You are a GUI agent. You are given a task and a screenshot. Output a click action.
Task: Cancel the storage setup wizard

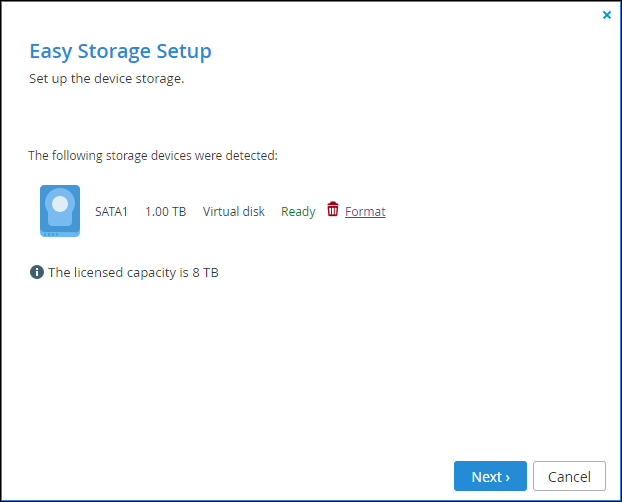(x=569, y=476)
